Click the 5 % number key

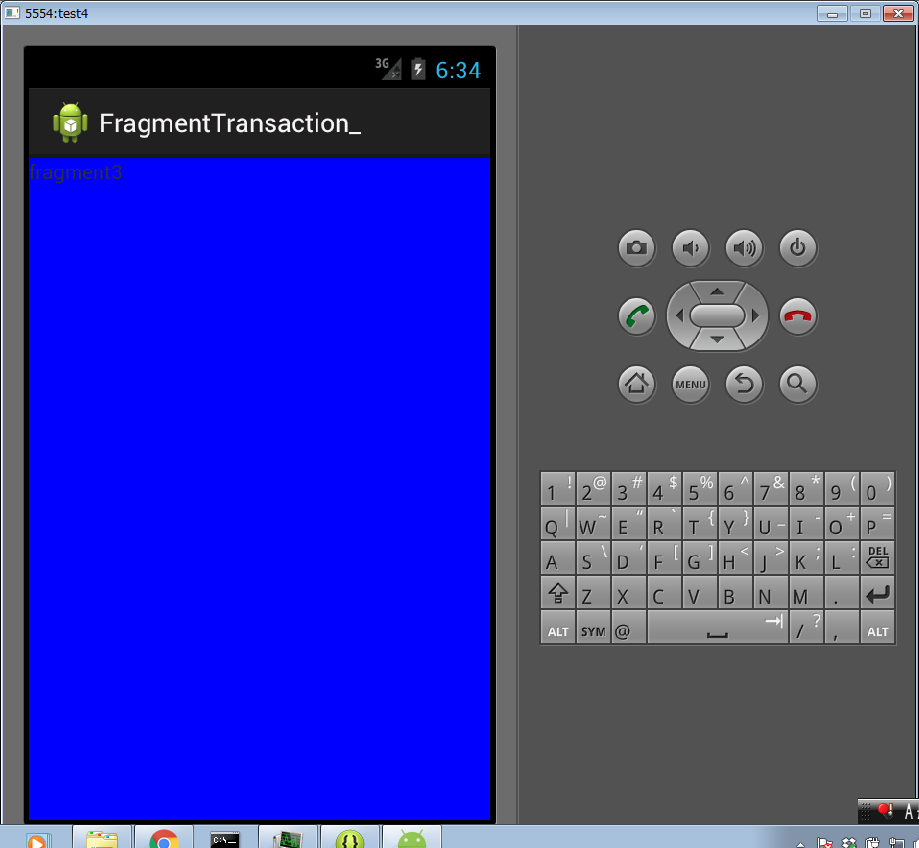tap(700, 489)
